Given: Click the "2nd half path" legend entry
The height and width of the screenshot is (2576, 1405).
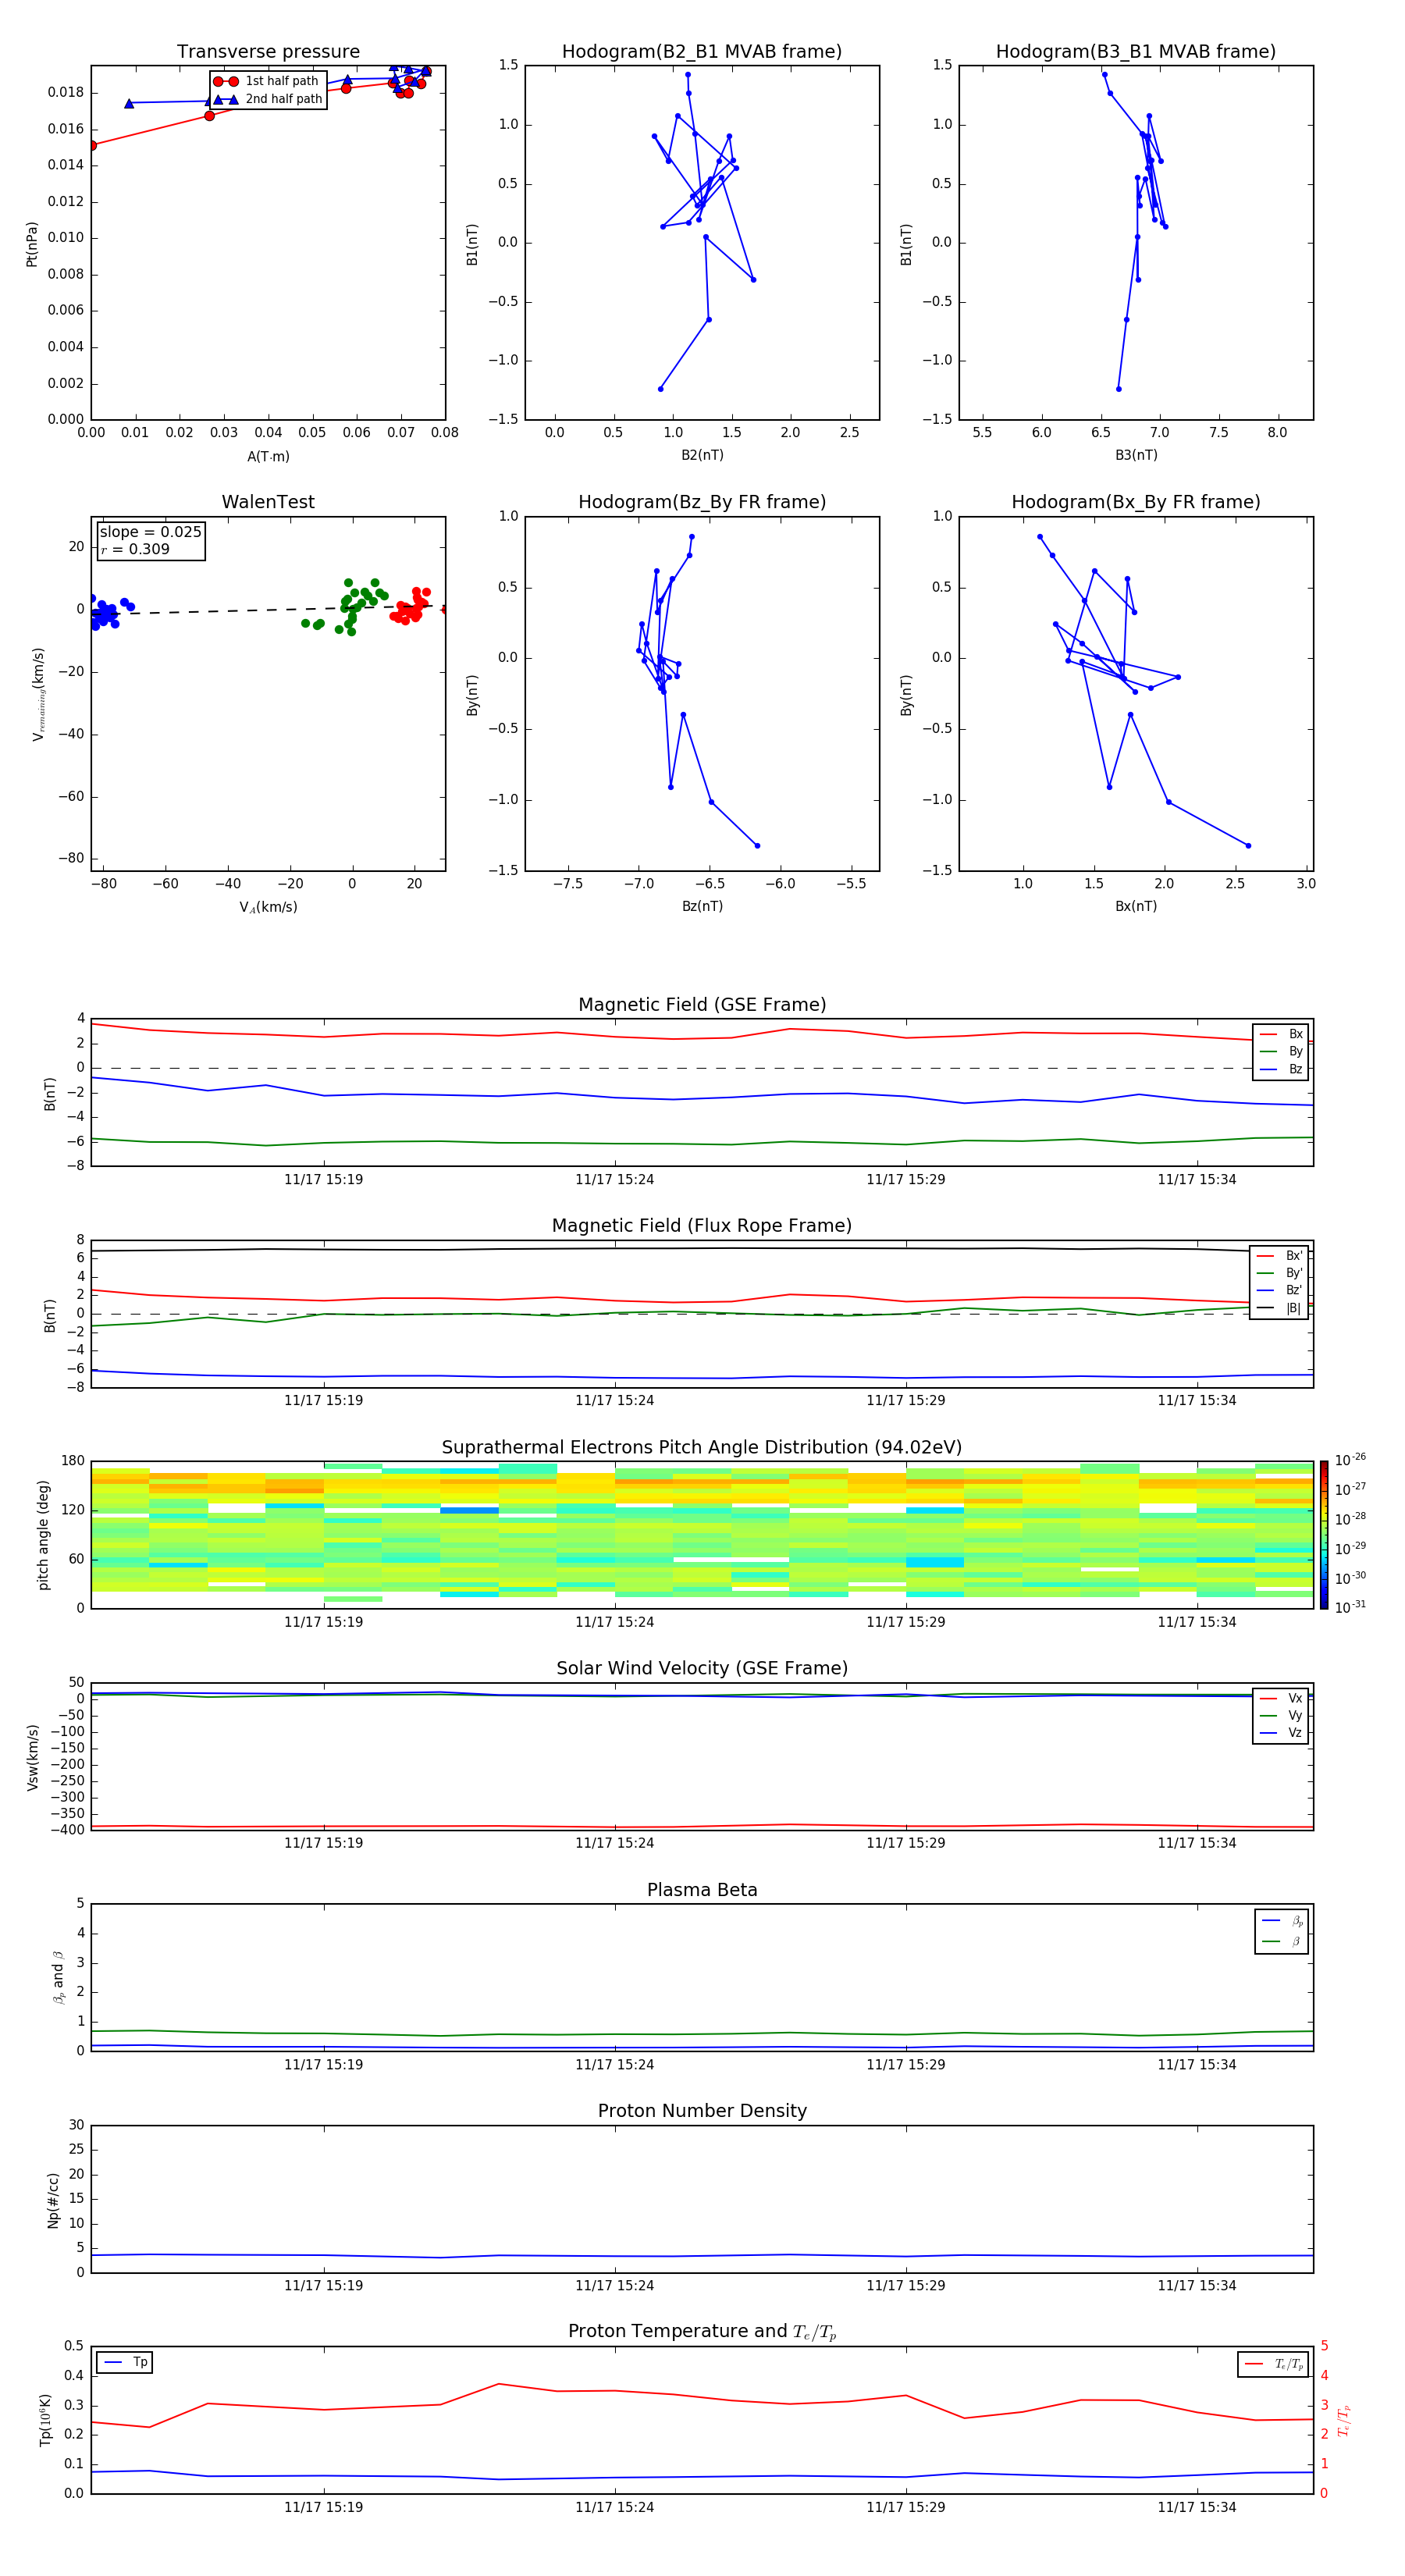Looking at the screenshot, I should coord(267,99).
